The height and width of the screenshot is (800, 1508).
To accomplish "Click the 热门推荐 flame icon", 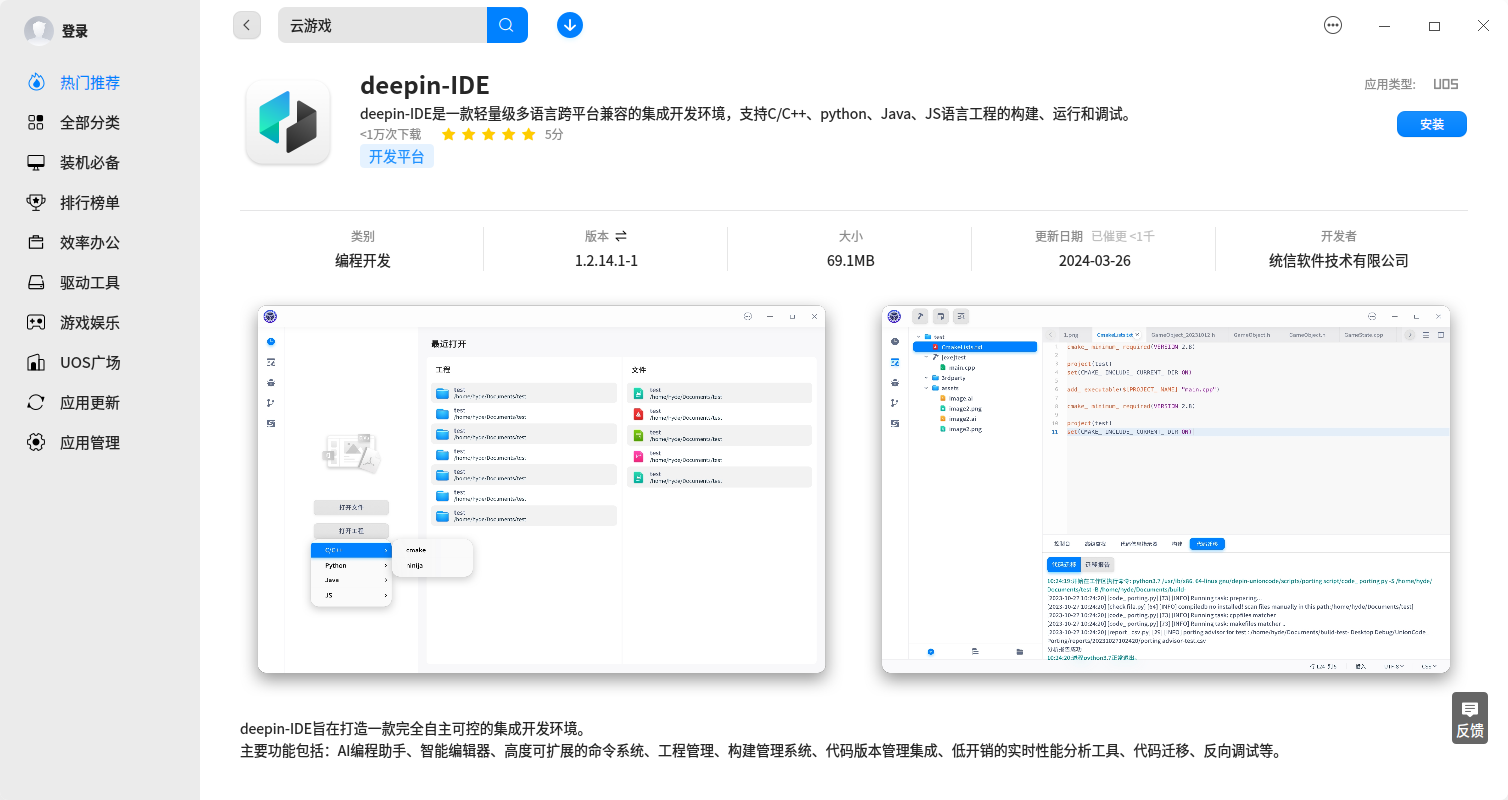I will tap(36, 82).
